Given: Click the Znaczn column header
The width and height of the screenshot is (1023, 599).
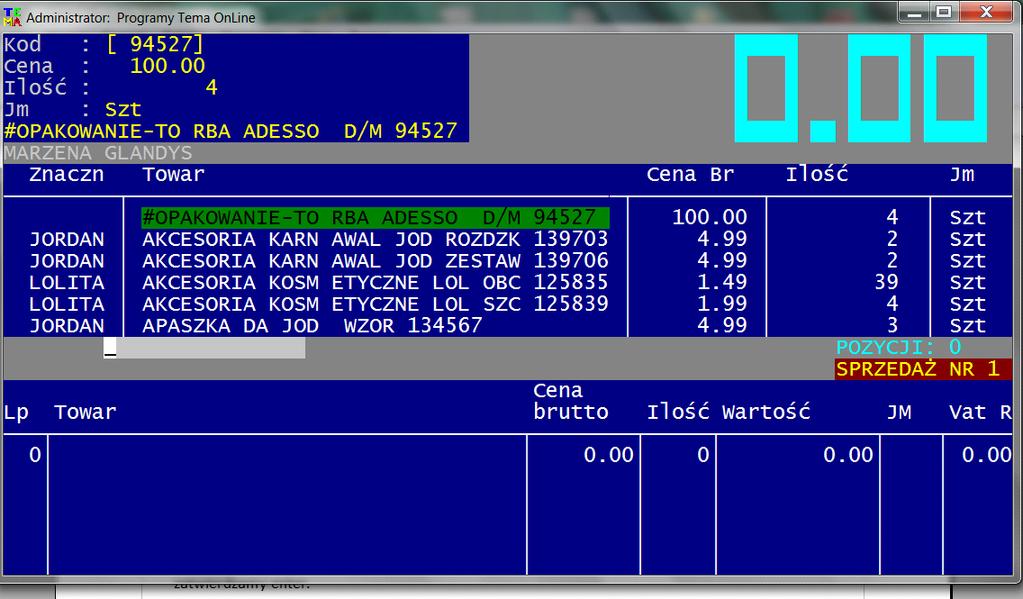Looking at the screenshot, I should click(x=67, y=174).
